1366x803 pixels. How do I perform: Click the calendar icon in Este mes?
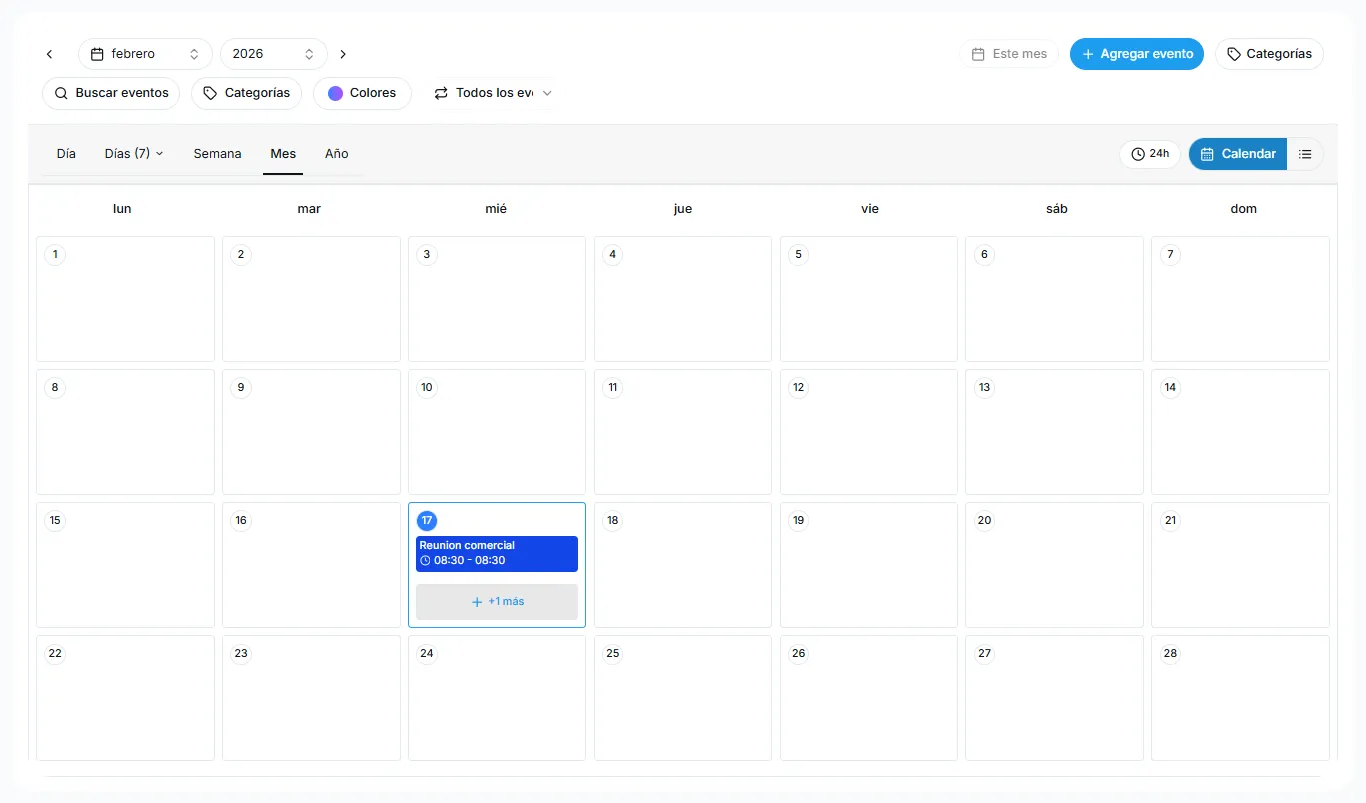[979, 54]
